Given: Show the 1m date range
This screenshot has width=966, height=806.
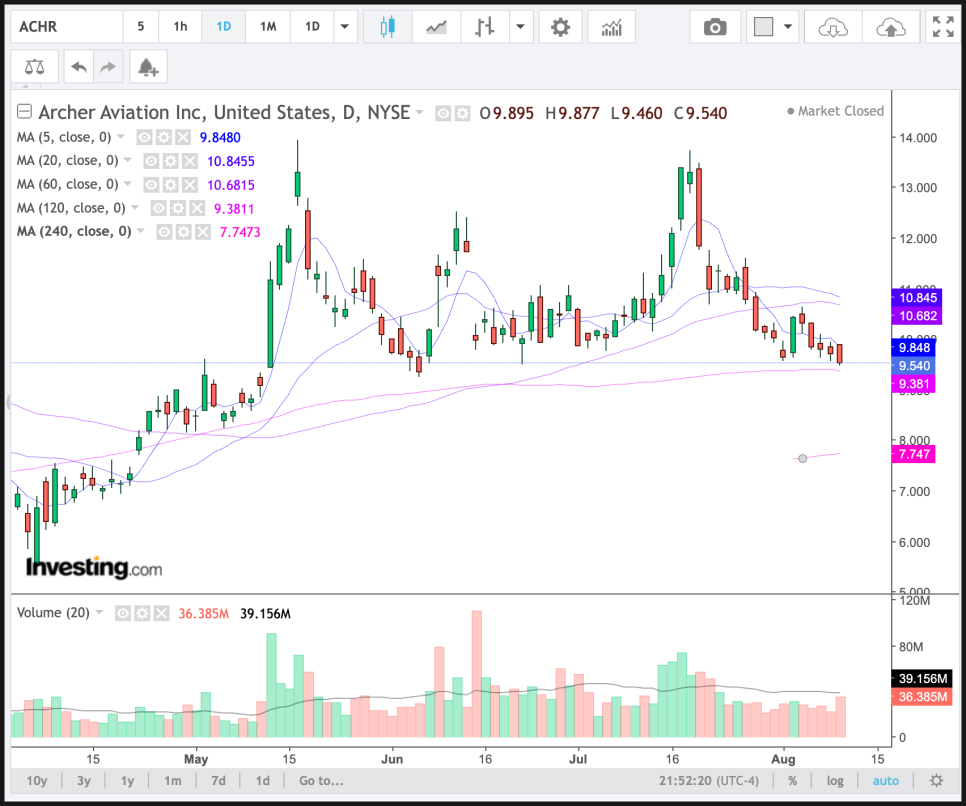Looking at the screenshot, I should click(172, 781).
